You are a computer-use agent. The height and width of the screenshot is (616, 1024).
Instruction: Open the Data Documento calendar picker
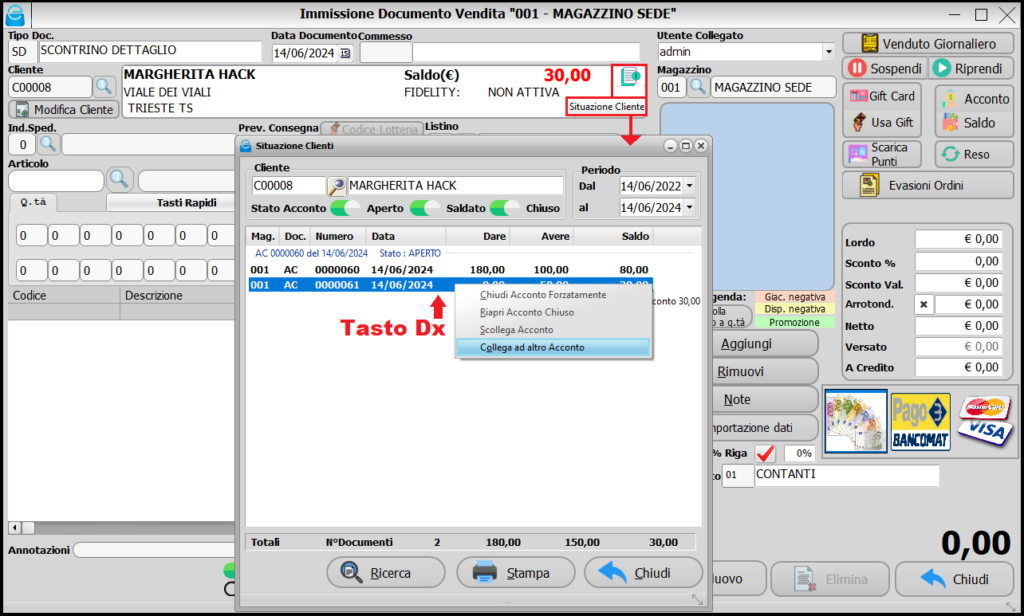pos(345,54)
